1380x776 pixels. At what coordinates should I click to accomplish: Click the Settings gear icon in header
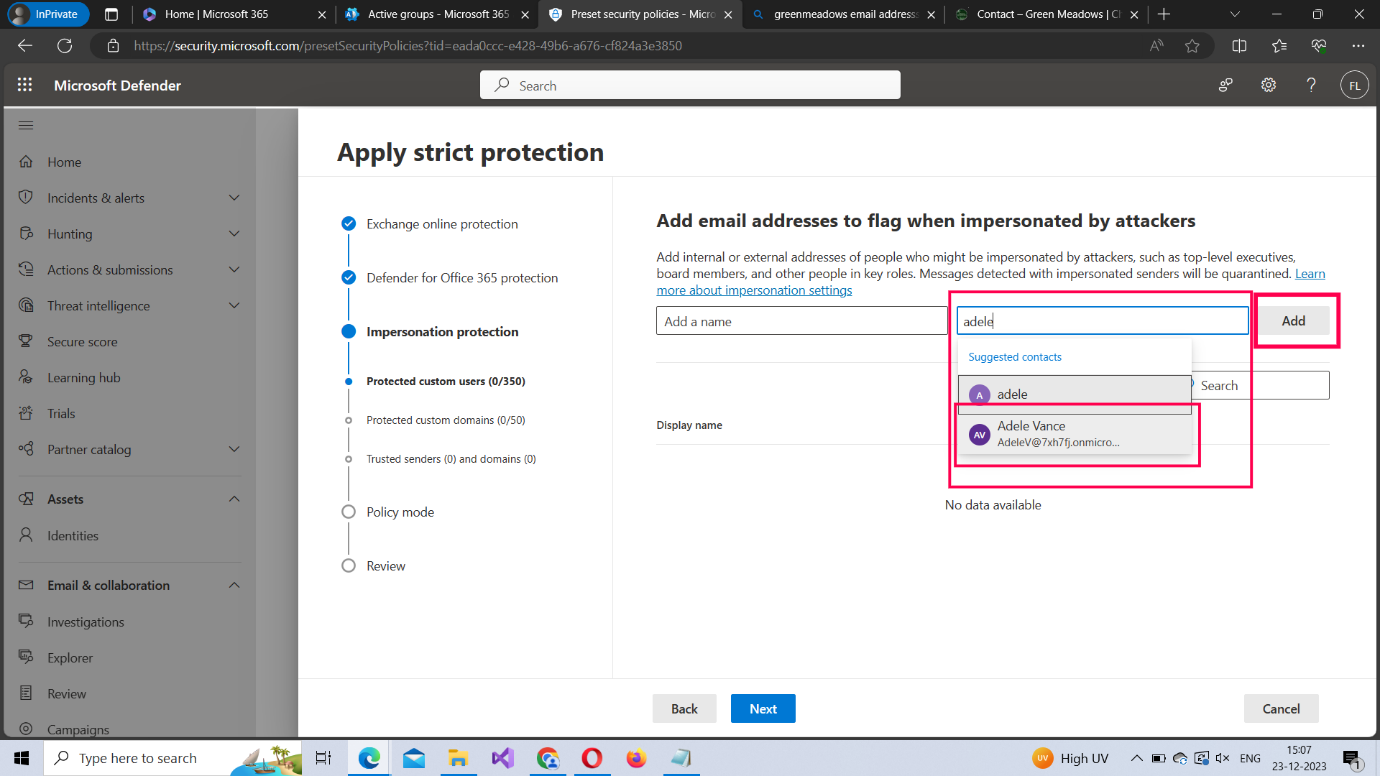pos(1268,85)
